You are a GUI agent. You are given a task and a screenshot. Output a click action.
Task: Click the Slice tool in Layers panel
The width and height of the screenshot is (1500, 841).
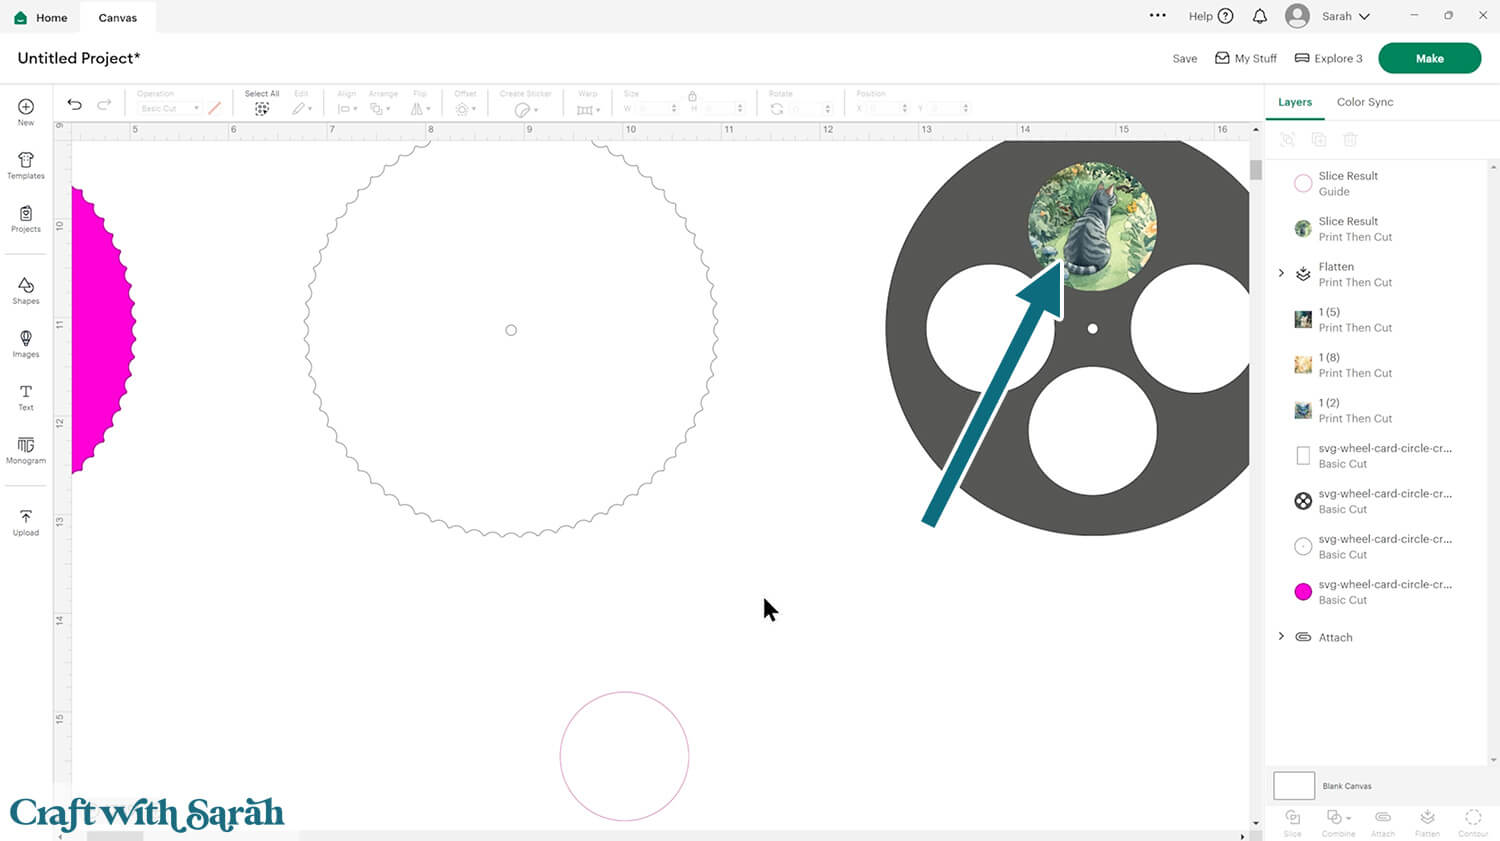pos(1293,822)
